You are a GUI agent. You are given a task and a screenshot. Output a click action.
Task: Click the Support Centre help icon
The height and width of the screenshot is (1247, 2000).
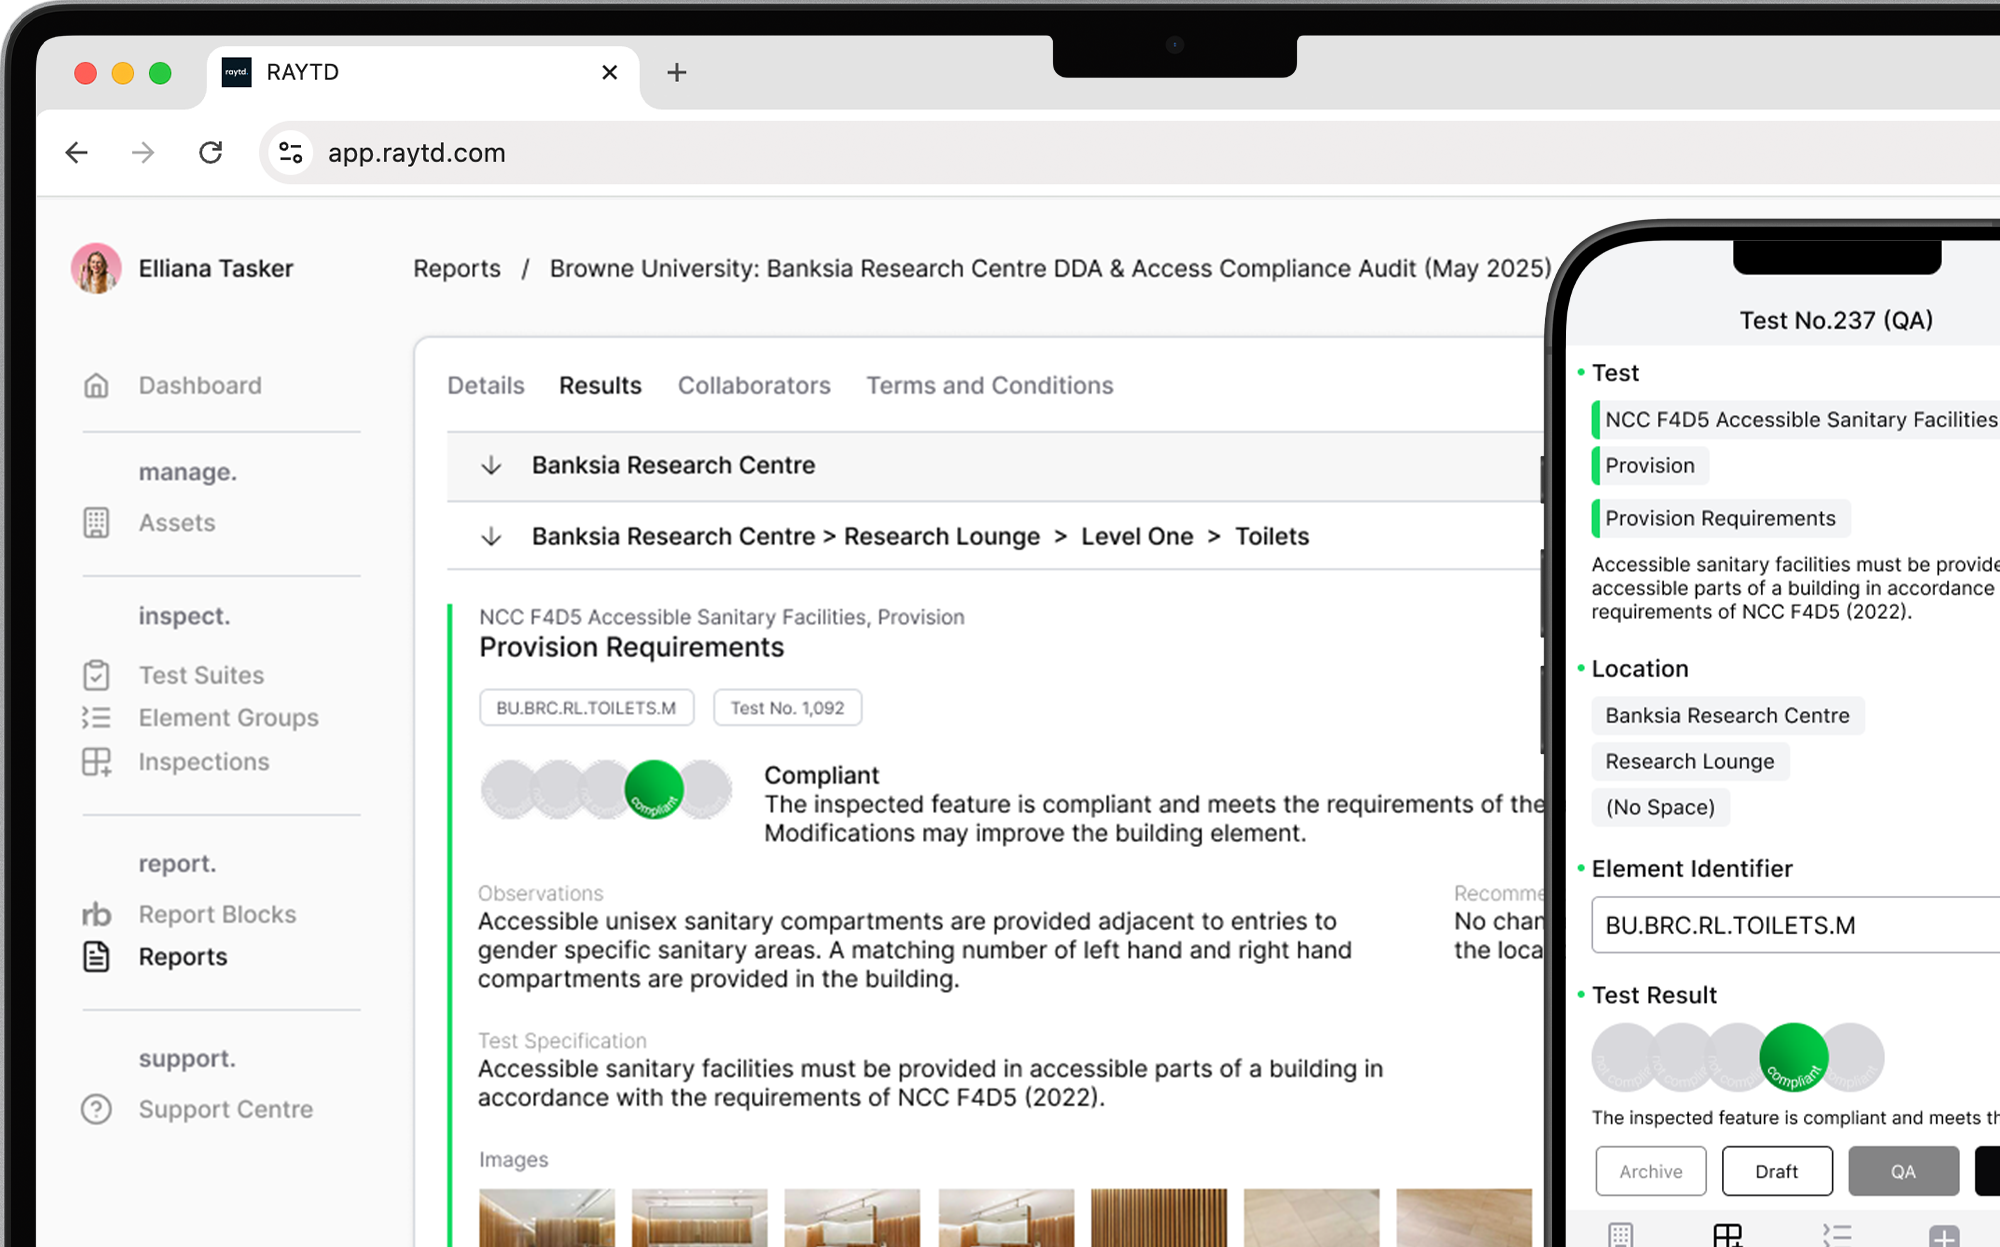(x=96, y=1109)
